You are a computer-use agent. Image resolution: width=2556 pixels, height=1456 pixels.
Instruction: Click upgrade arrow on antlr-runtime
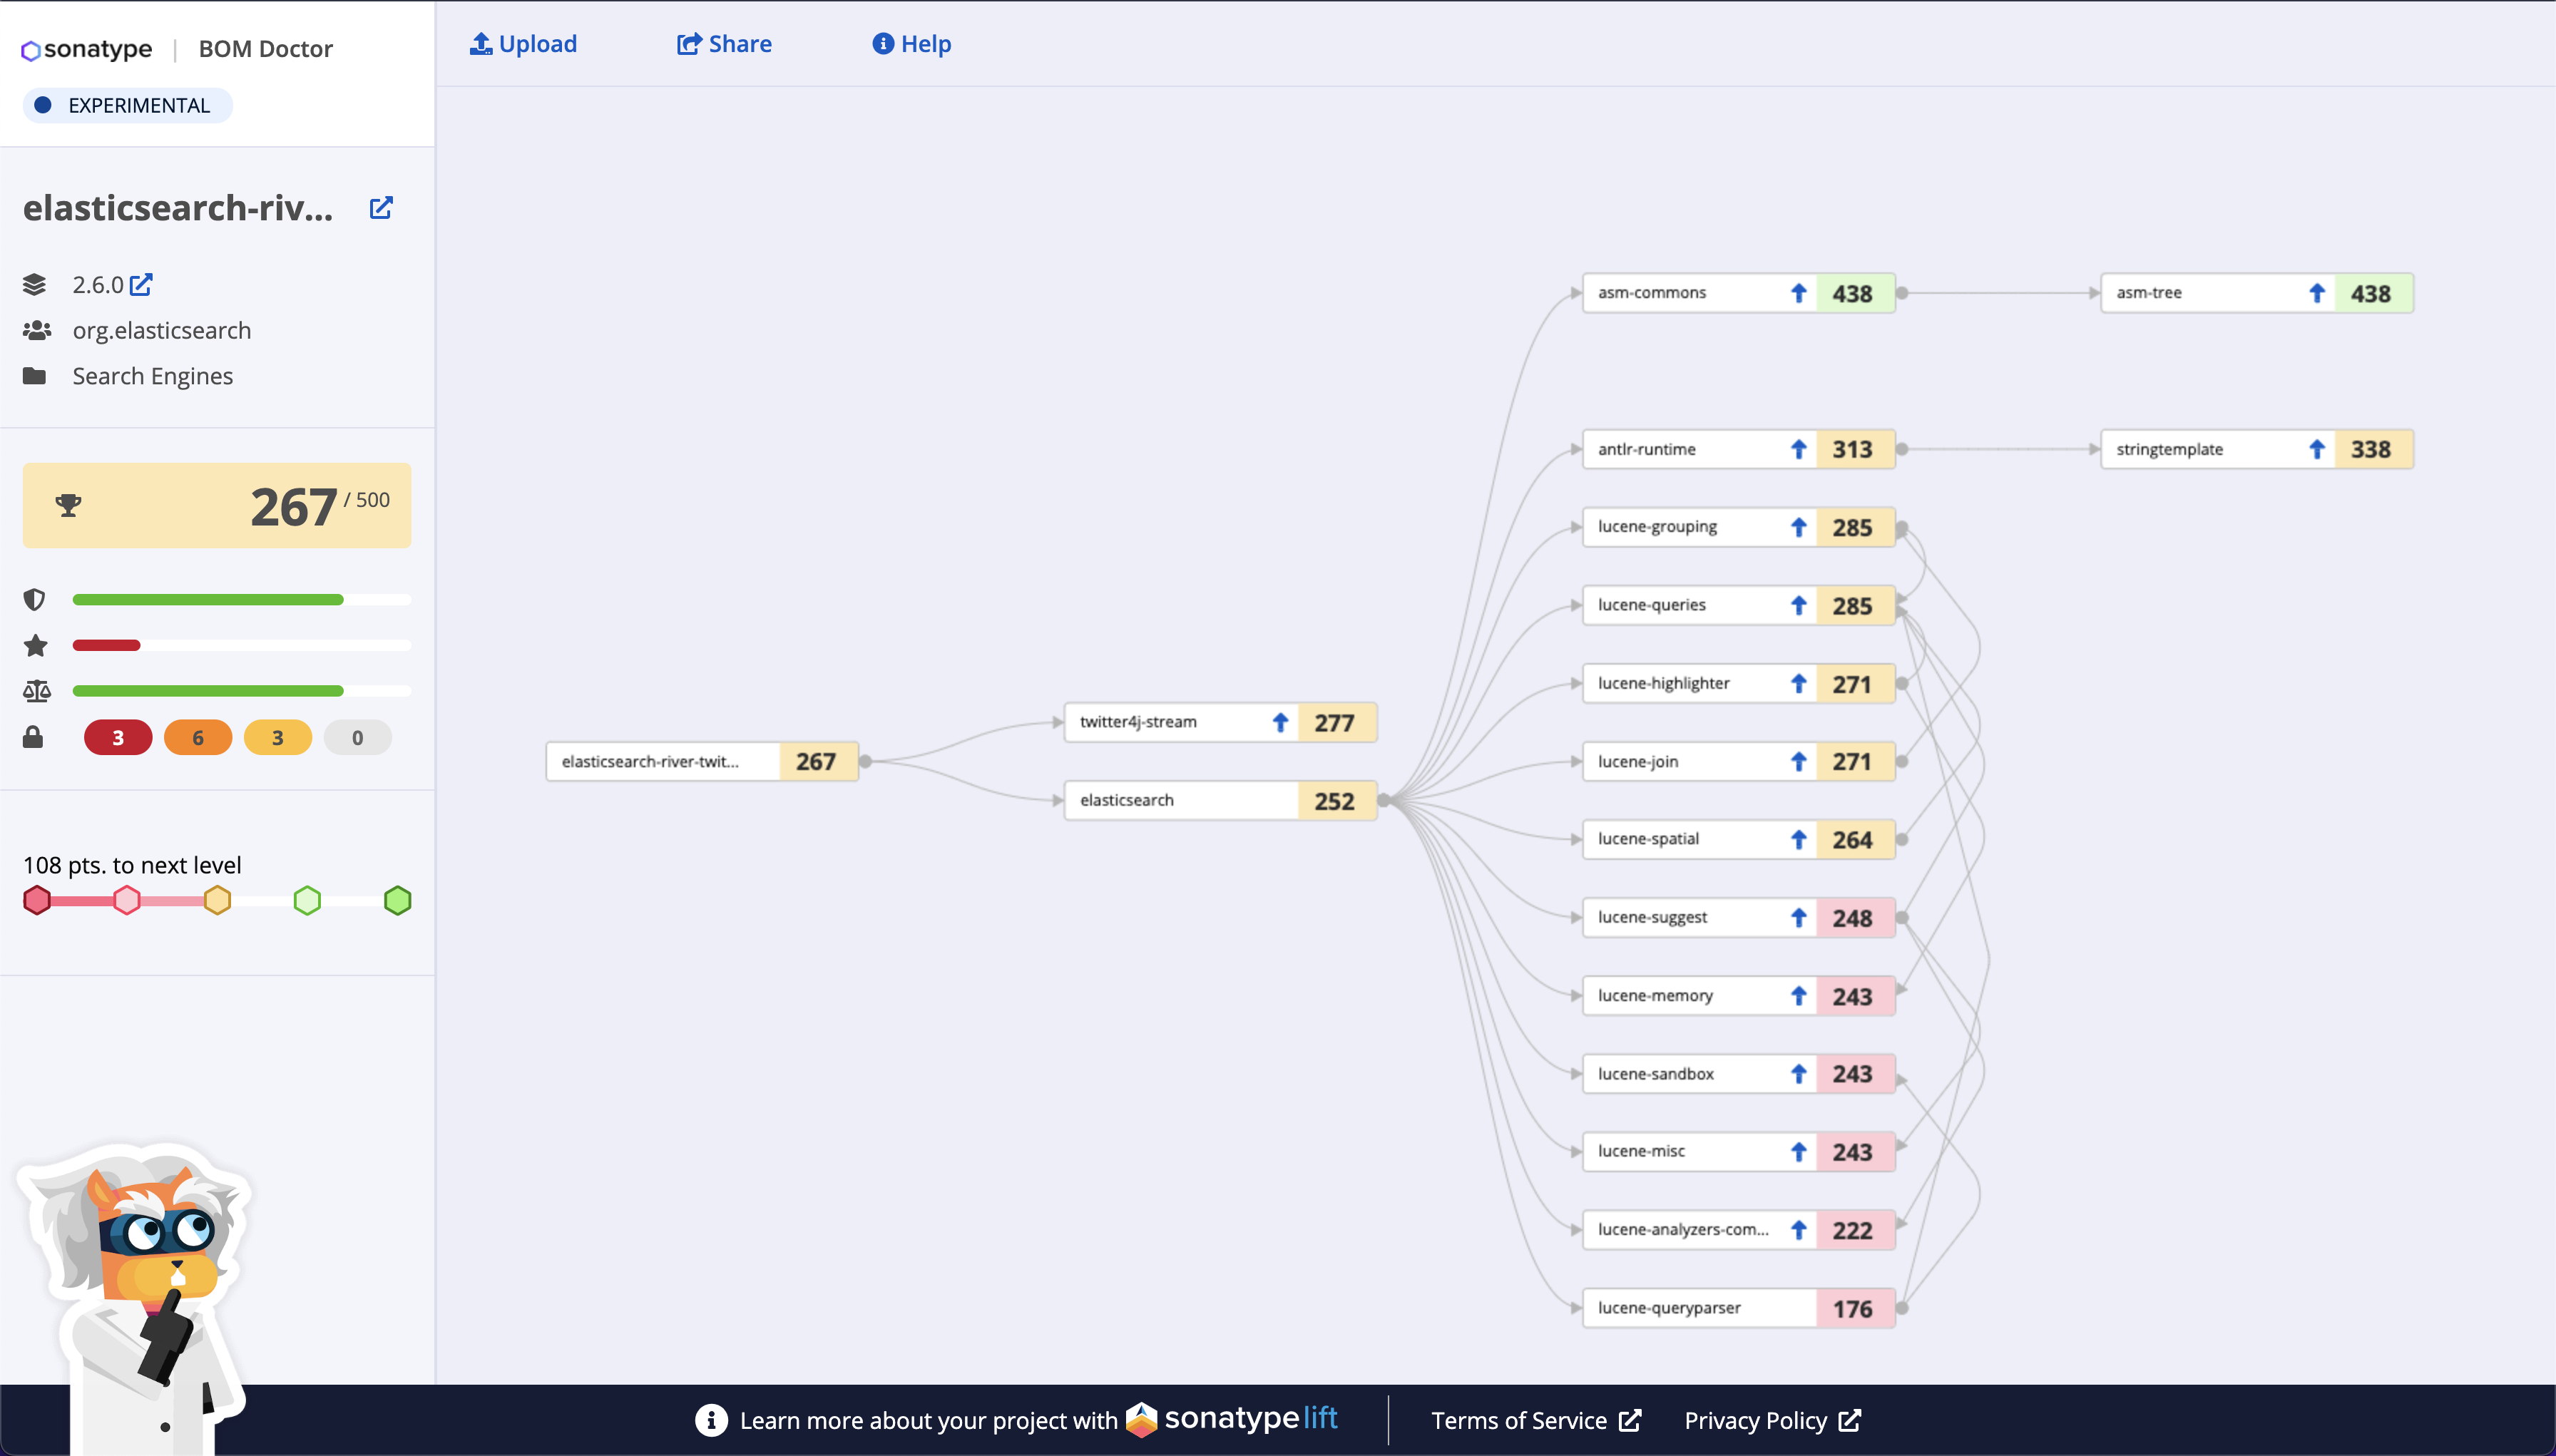click(1798, 450)
